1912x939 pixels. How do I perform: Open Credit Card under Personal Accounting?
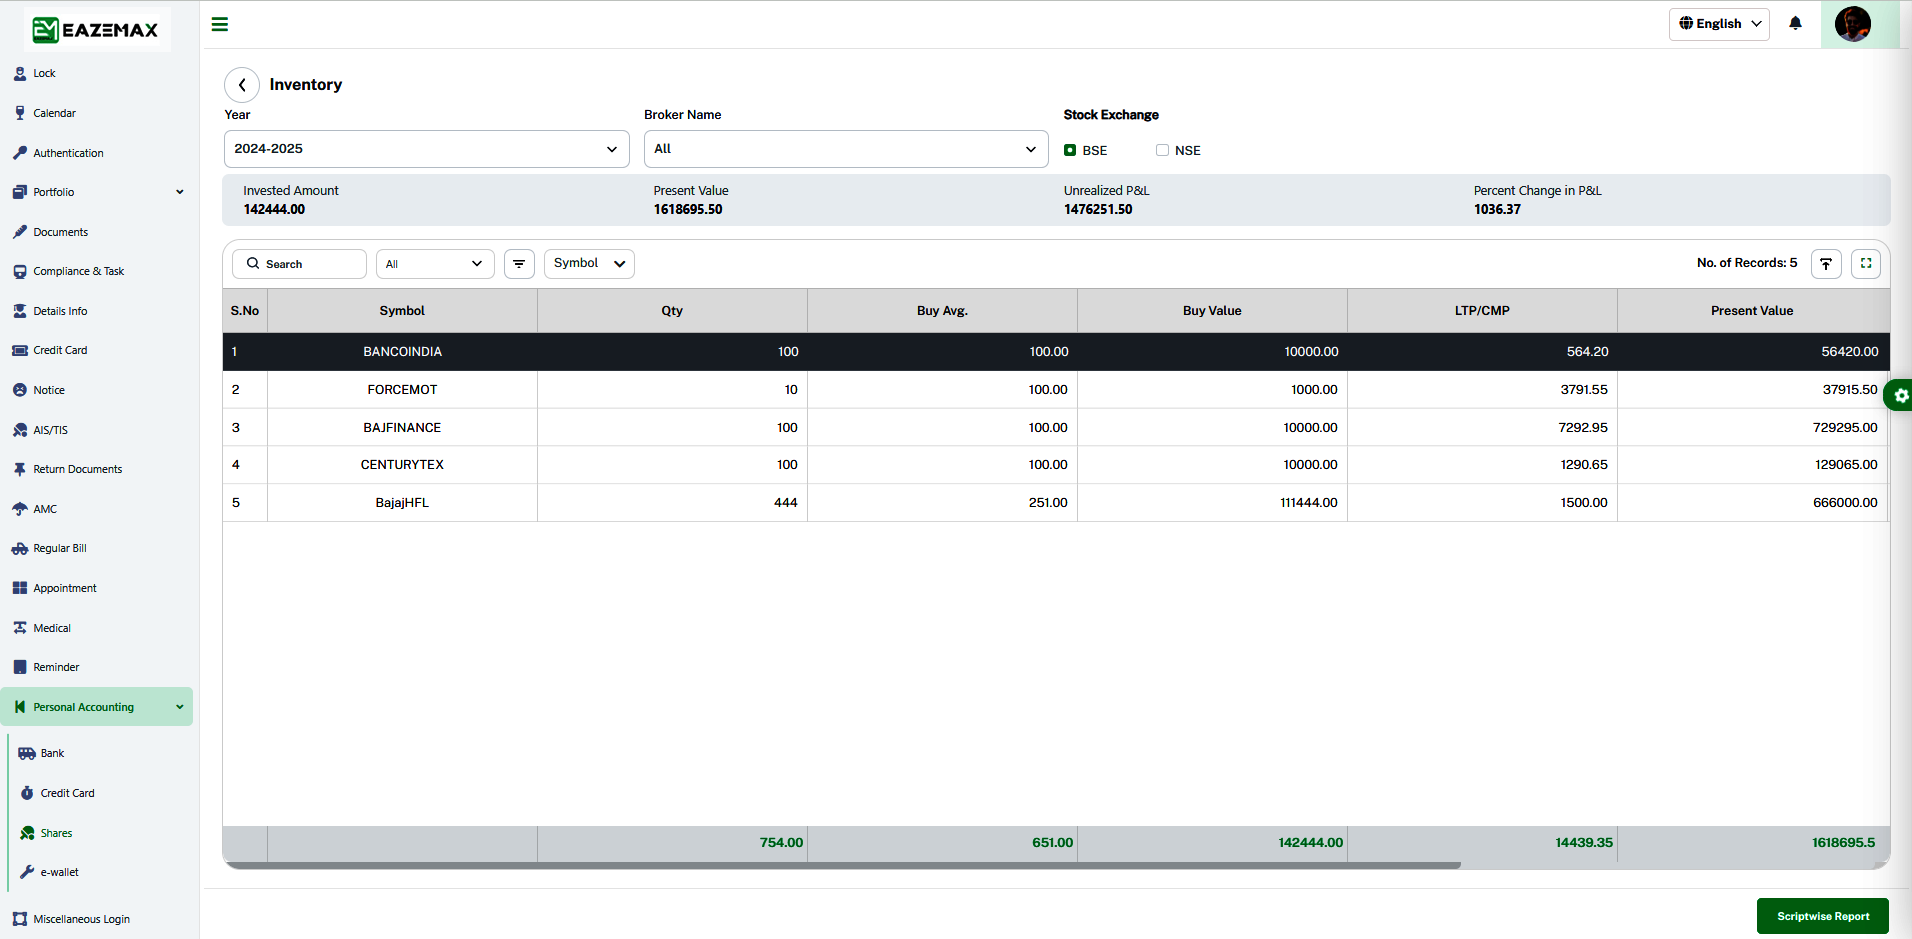67,793
